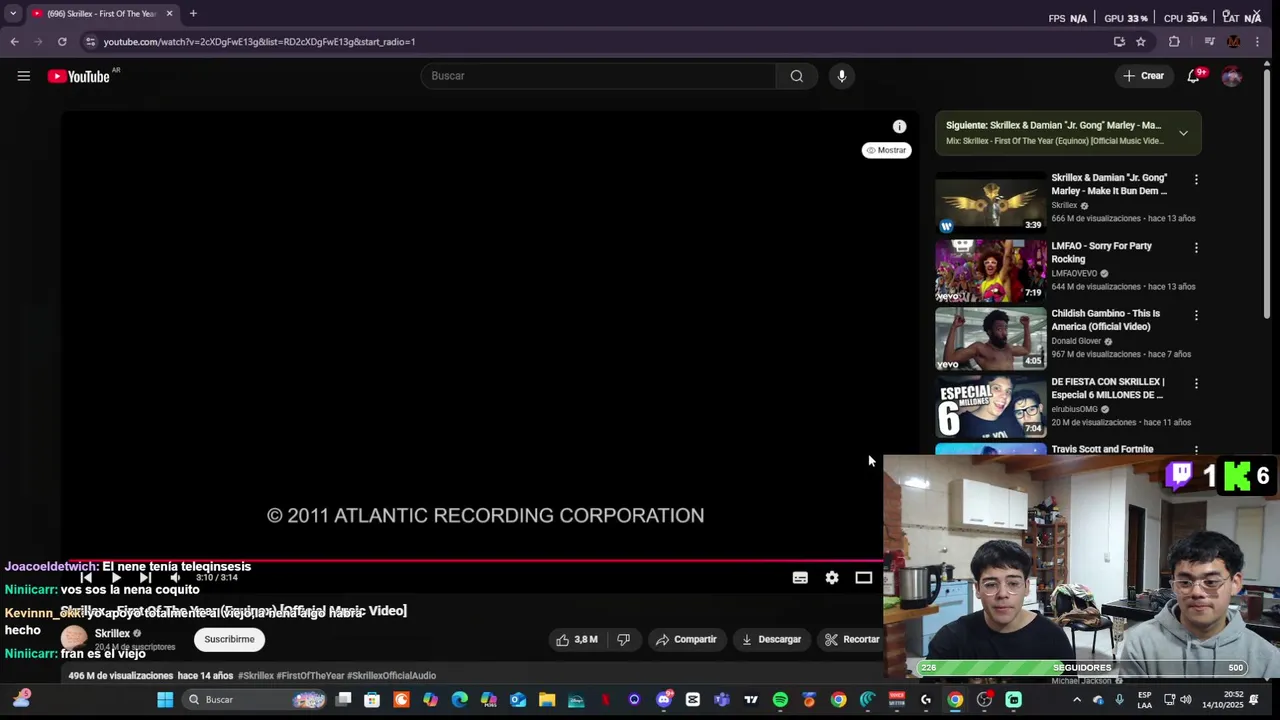The image size is (1280, 720).
Task: Click the magnifier search button
Action: click(796, 76)
